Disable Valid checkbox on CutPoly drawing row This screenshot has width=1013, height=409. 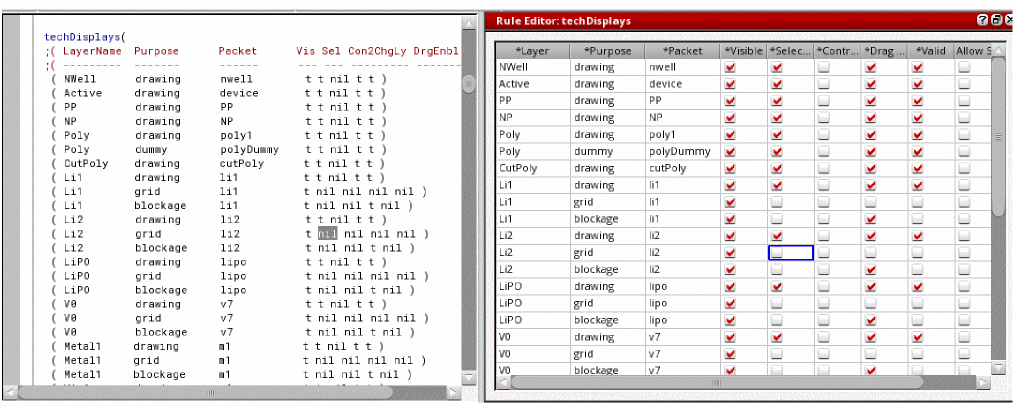pos(917,169)
